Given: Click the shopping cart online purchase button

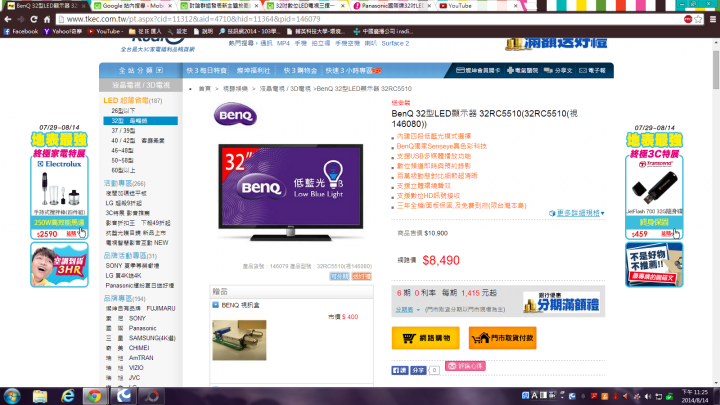Looking at the screenshot, I should (425, 338).
